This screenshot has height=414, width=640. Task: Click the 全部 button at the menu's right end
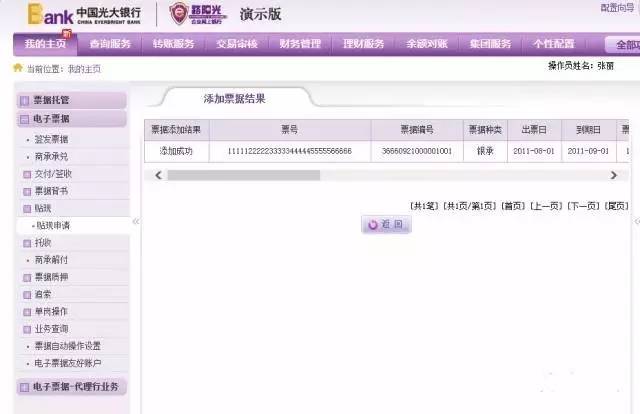tap(624, 45)
